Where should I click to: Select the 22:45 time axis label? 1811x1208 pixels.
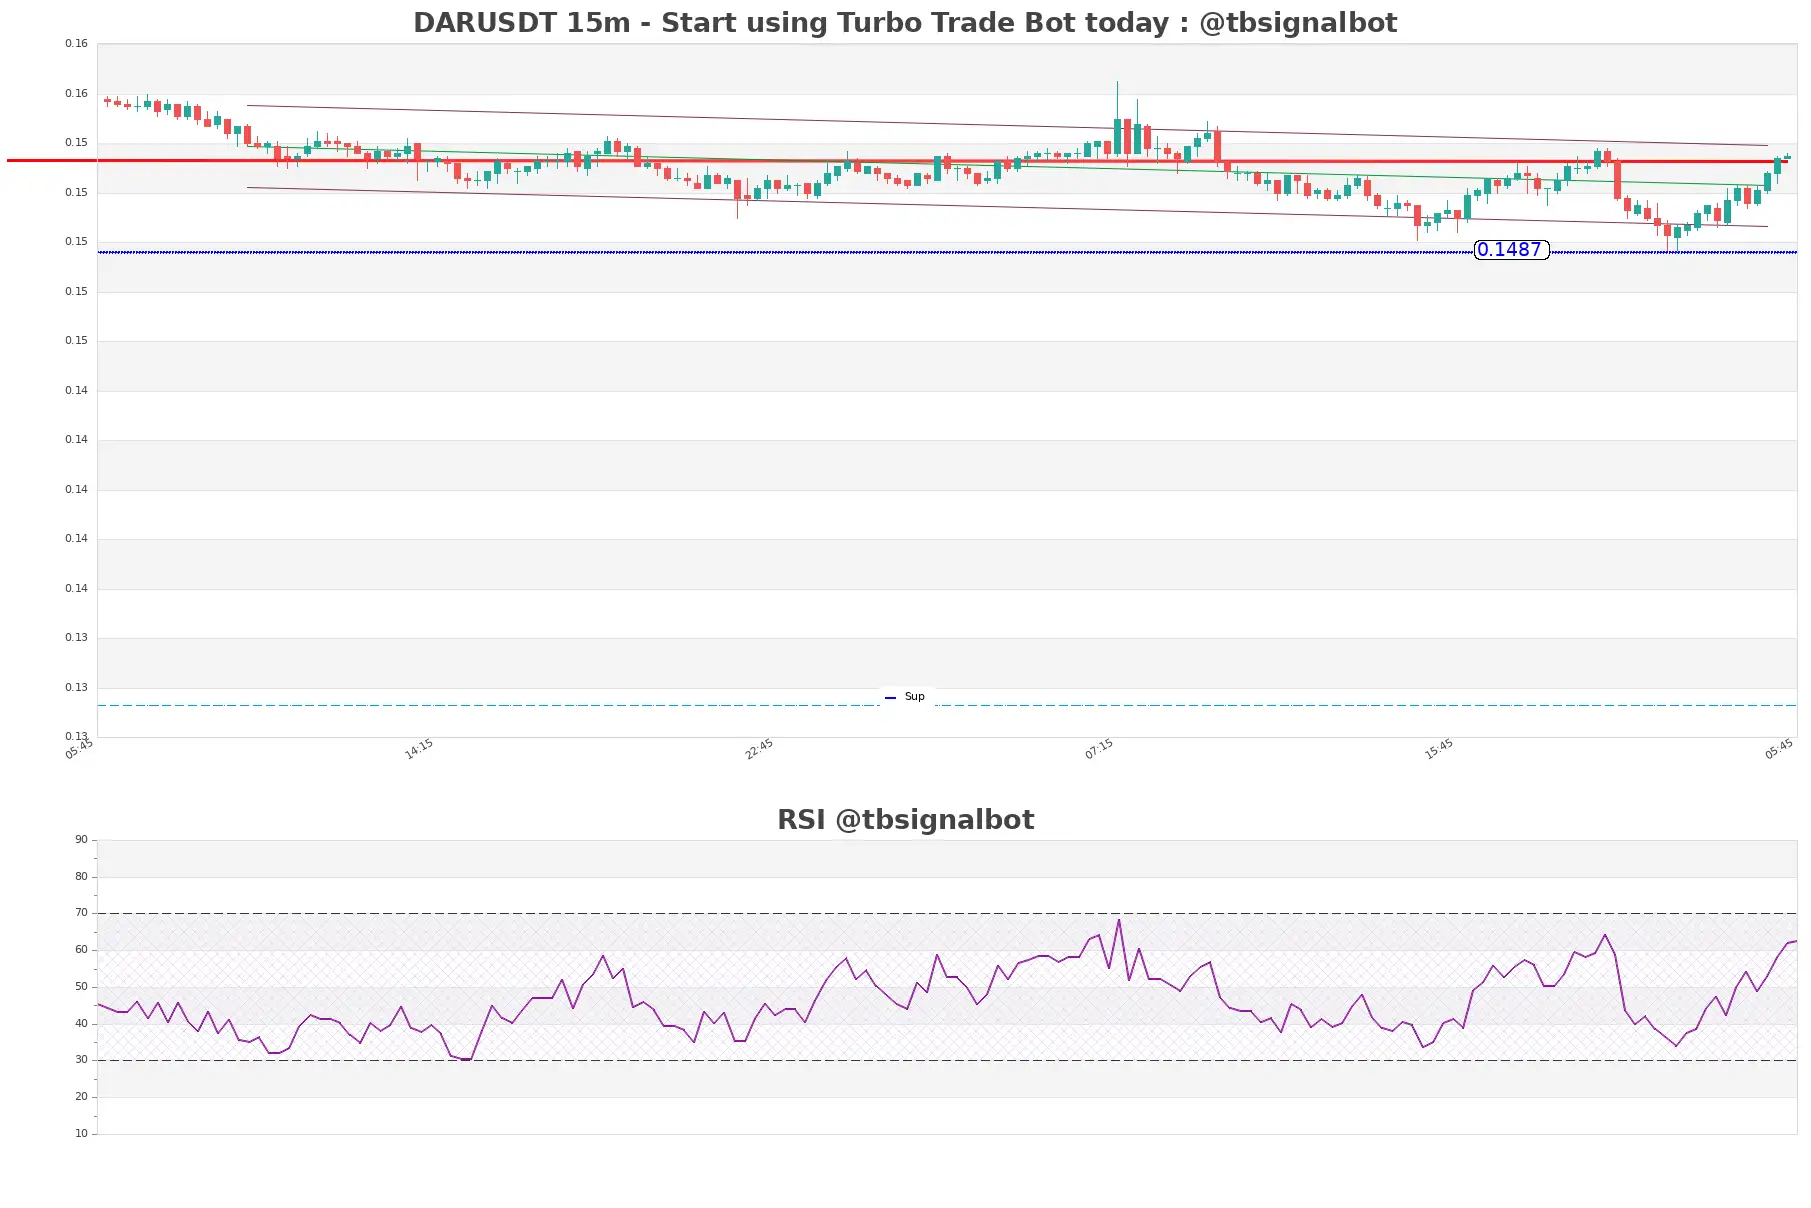tap(759, 749)
